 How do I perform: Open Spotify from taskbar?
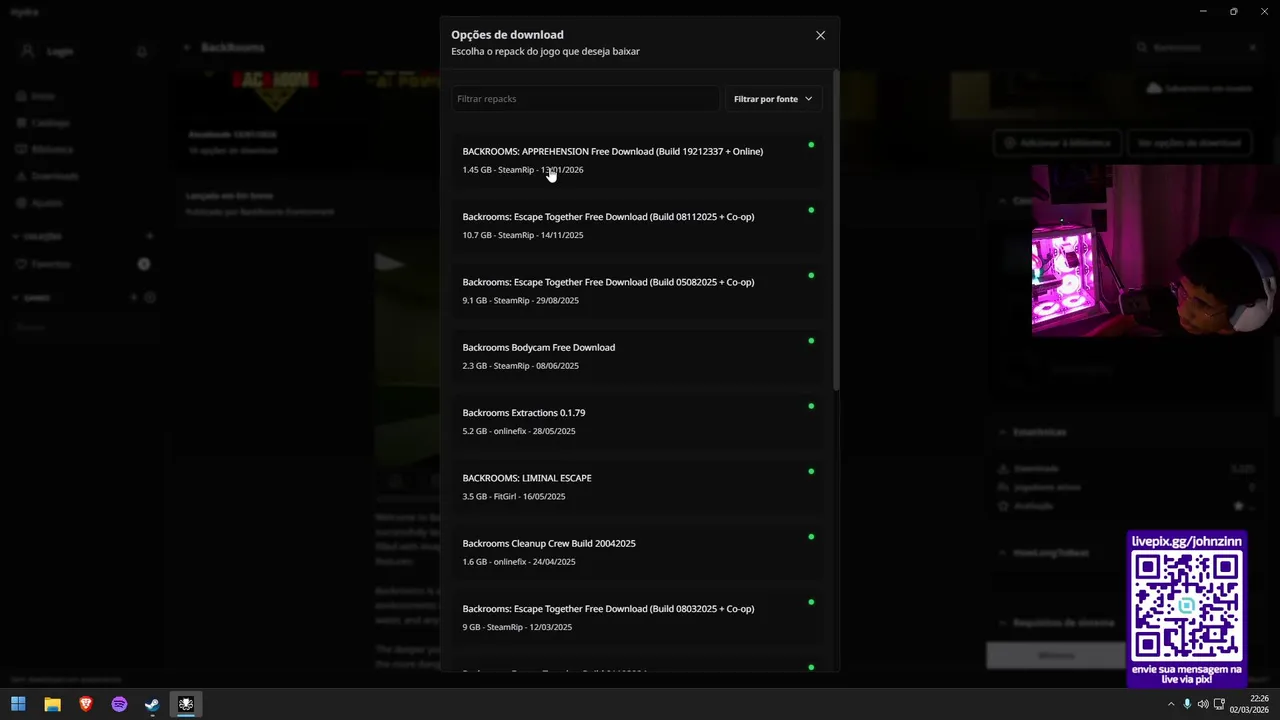[x=119, y=704]
